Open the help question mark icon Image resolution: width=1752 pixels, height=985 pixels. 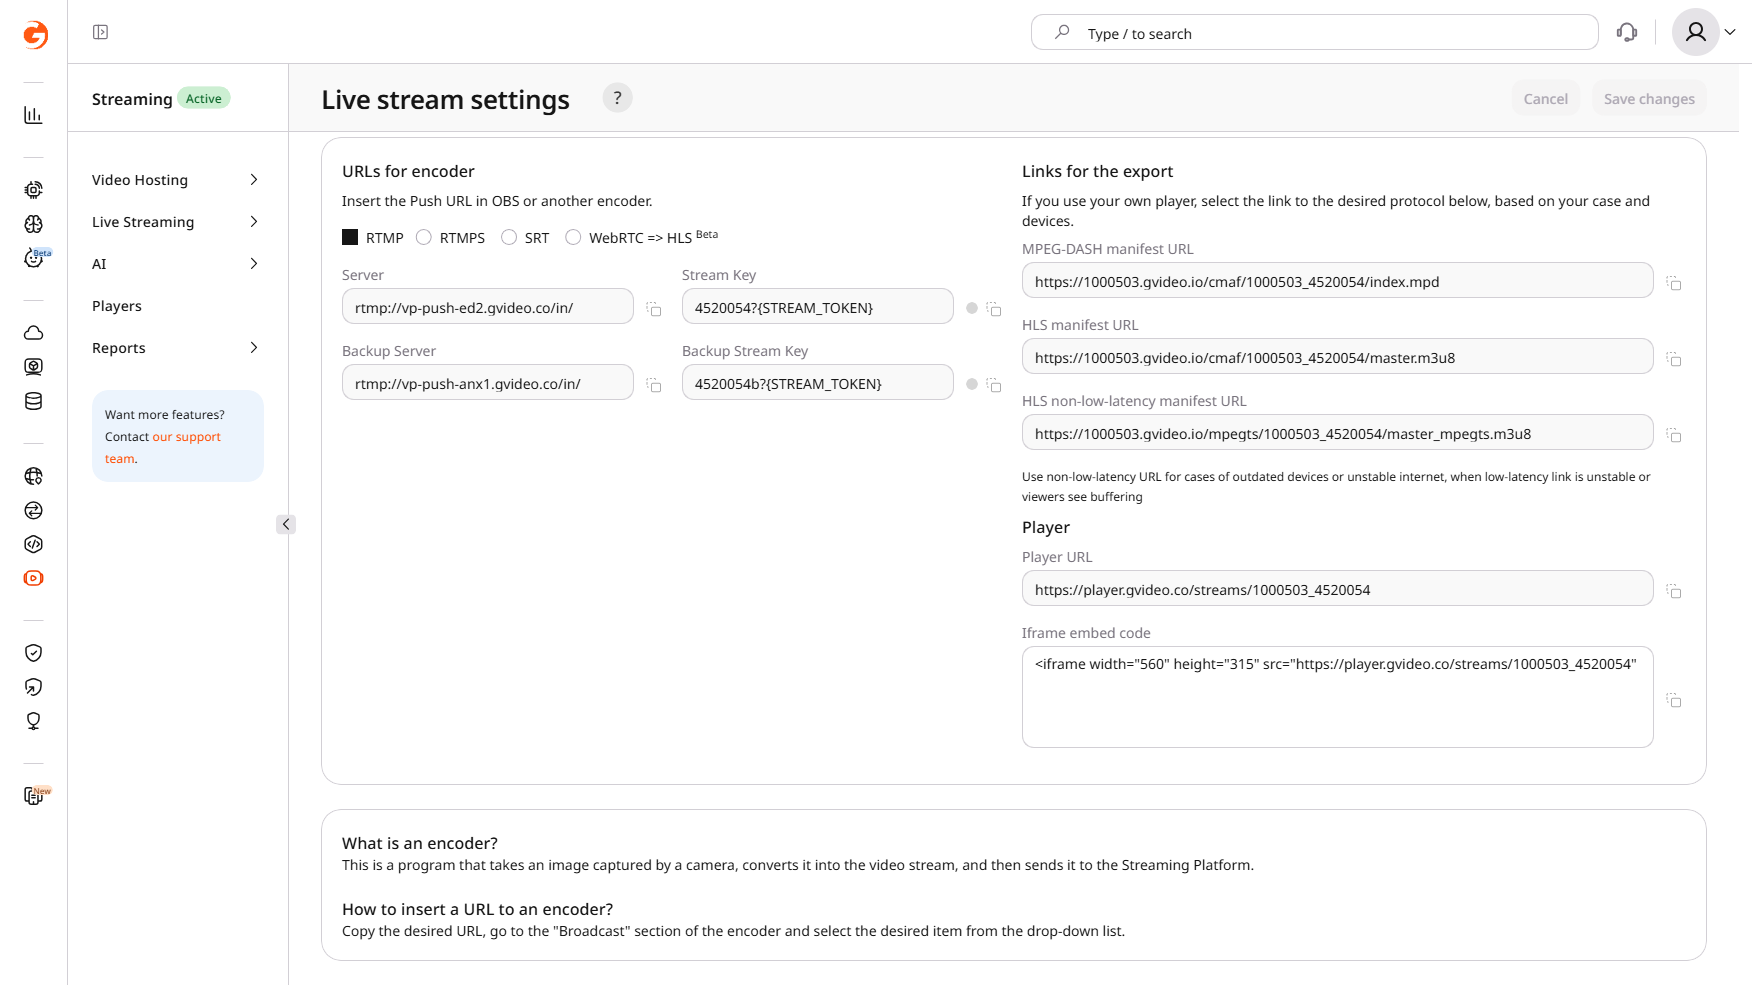617,98
